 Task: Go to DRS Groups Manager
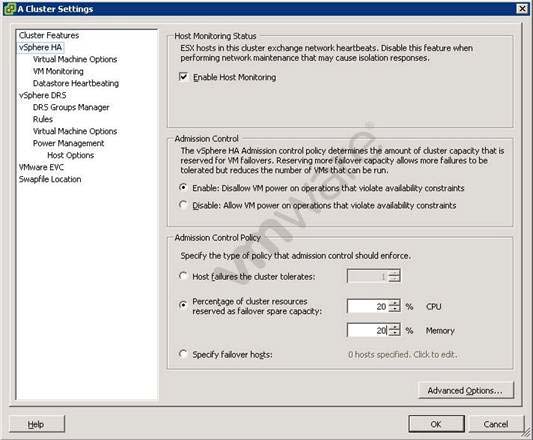coord(71,107)
